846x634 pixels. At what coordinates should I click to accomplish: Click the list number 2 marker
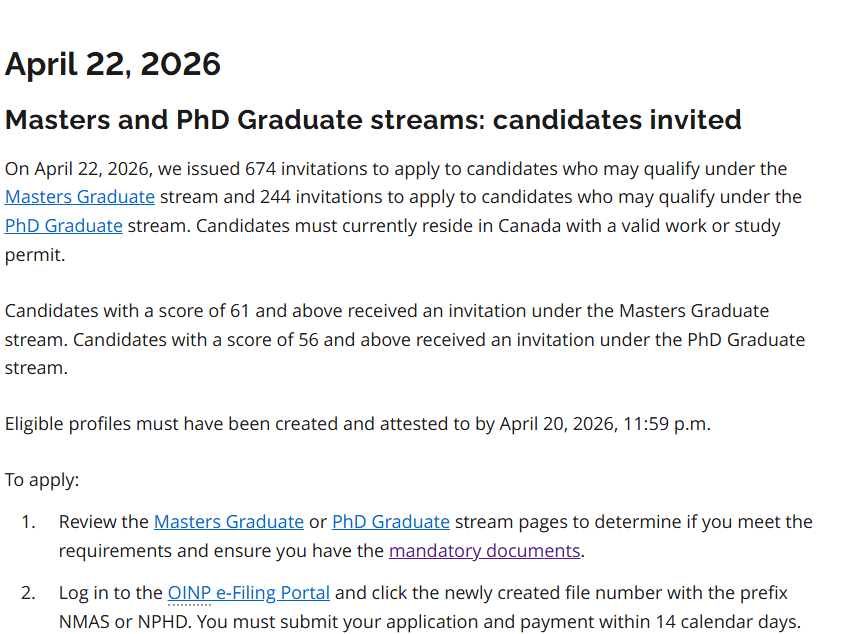(x=28, y=593)
